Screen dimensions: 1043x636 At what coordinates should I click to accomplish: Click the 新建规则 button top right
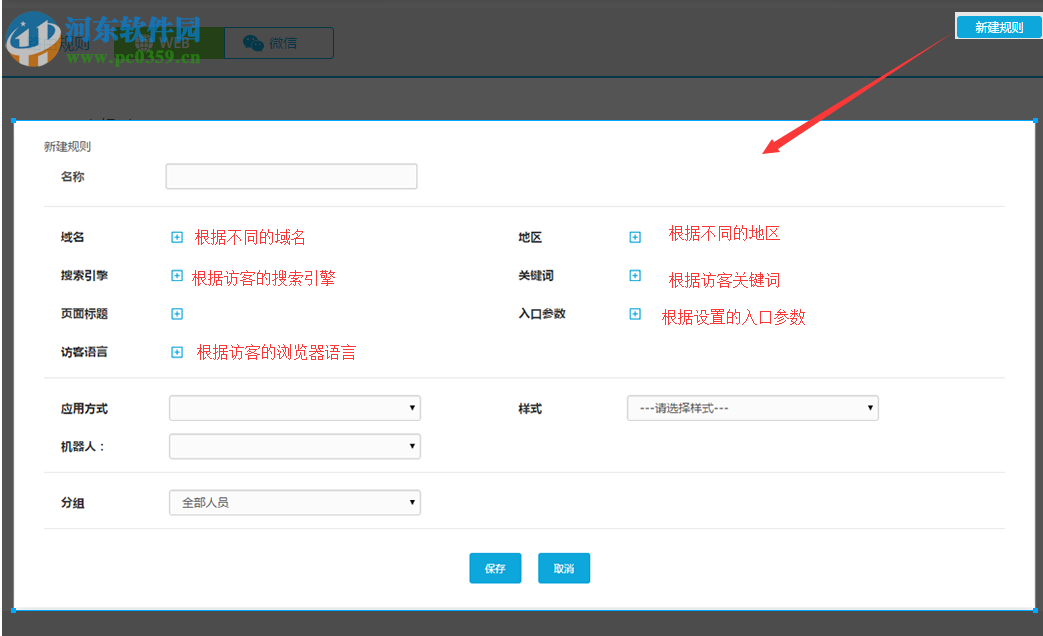998,26
